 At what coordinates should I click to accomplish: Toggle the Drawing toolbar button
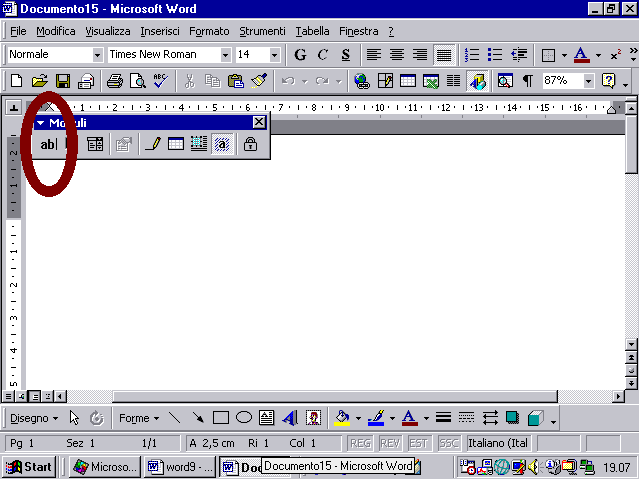[477, 81]
